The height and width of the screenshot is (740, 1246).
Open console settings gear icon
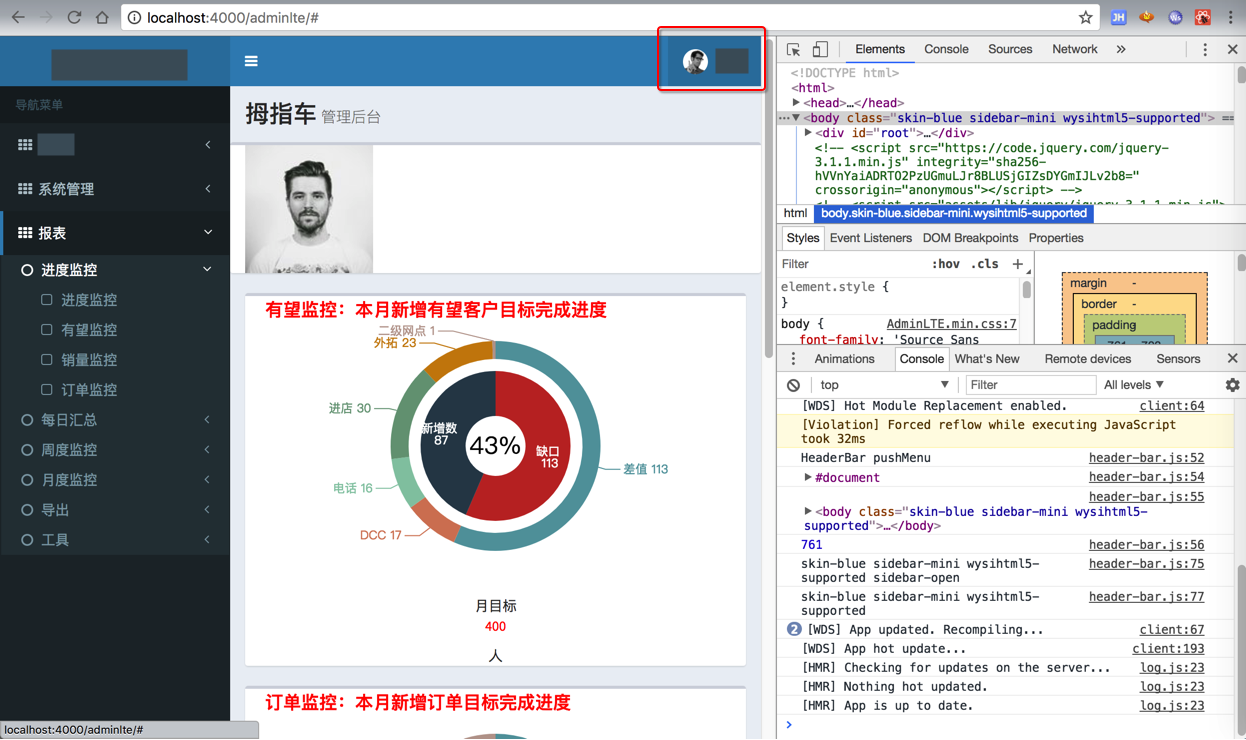[1232, 385]
